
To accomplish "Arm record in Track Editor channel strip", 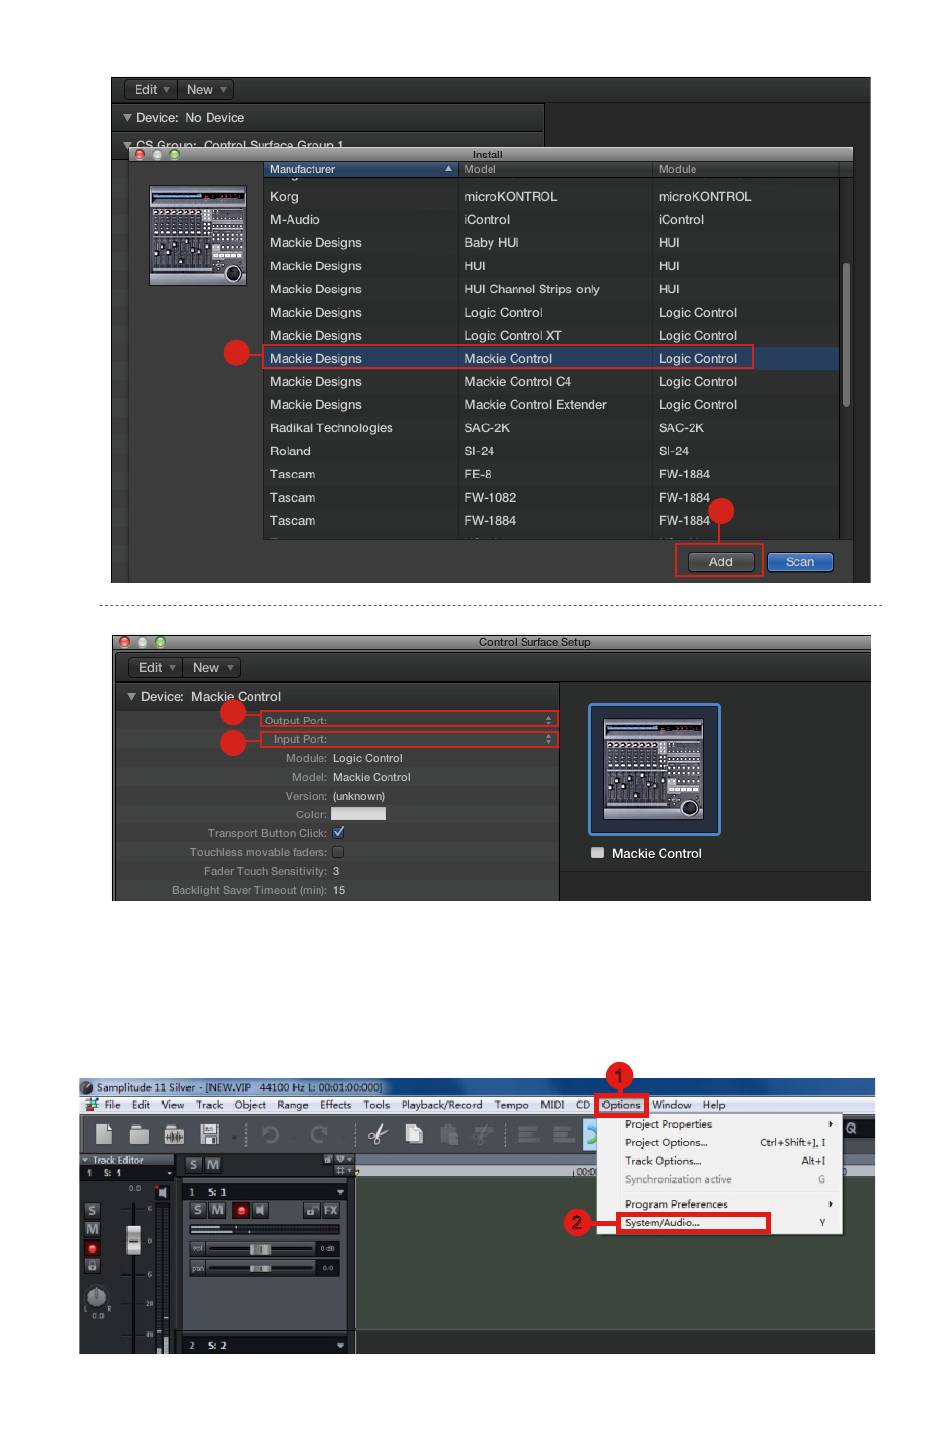I will [92, 1248].
